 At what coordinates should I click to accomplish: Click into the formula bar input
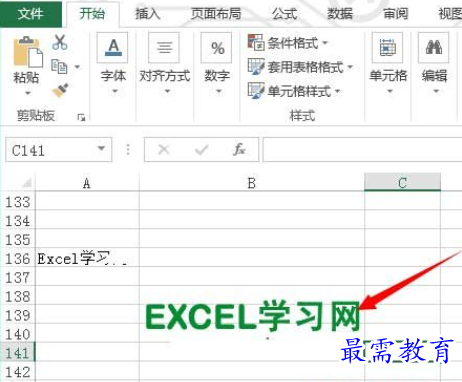(x=362, y=150)
